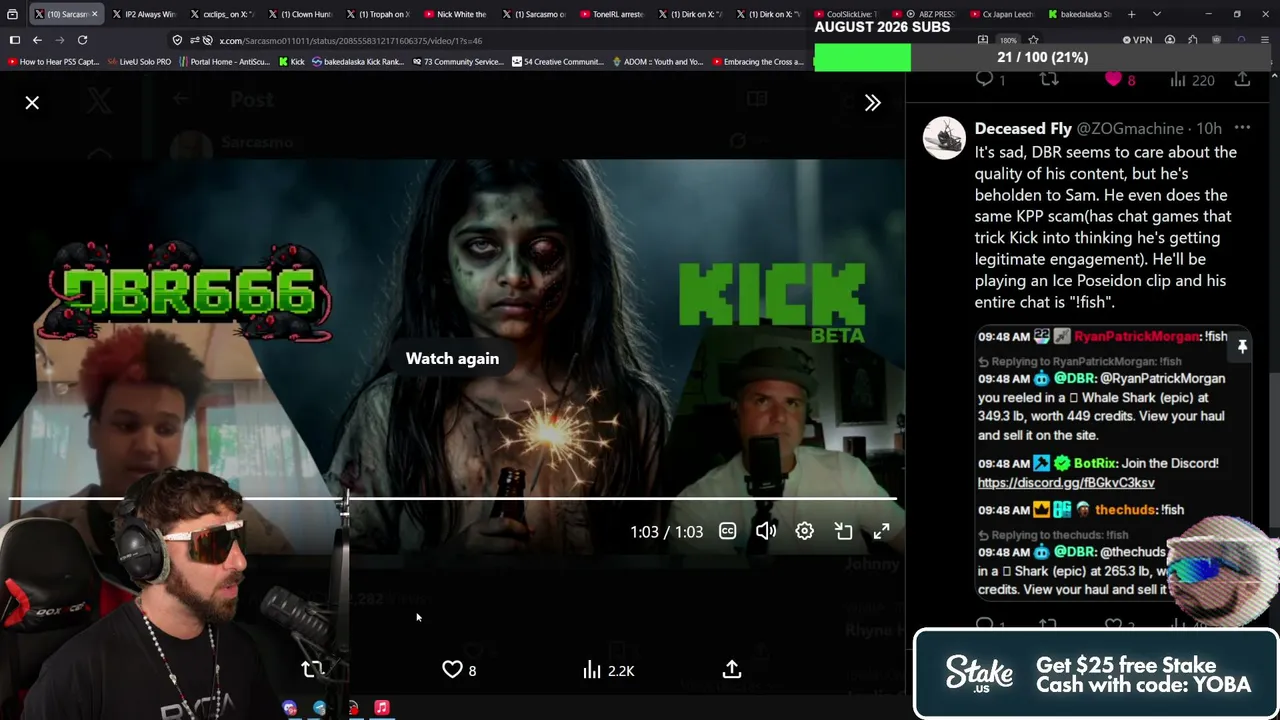Click the Watch again button
Screen dimensions: 1280x720
(452, 358)
